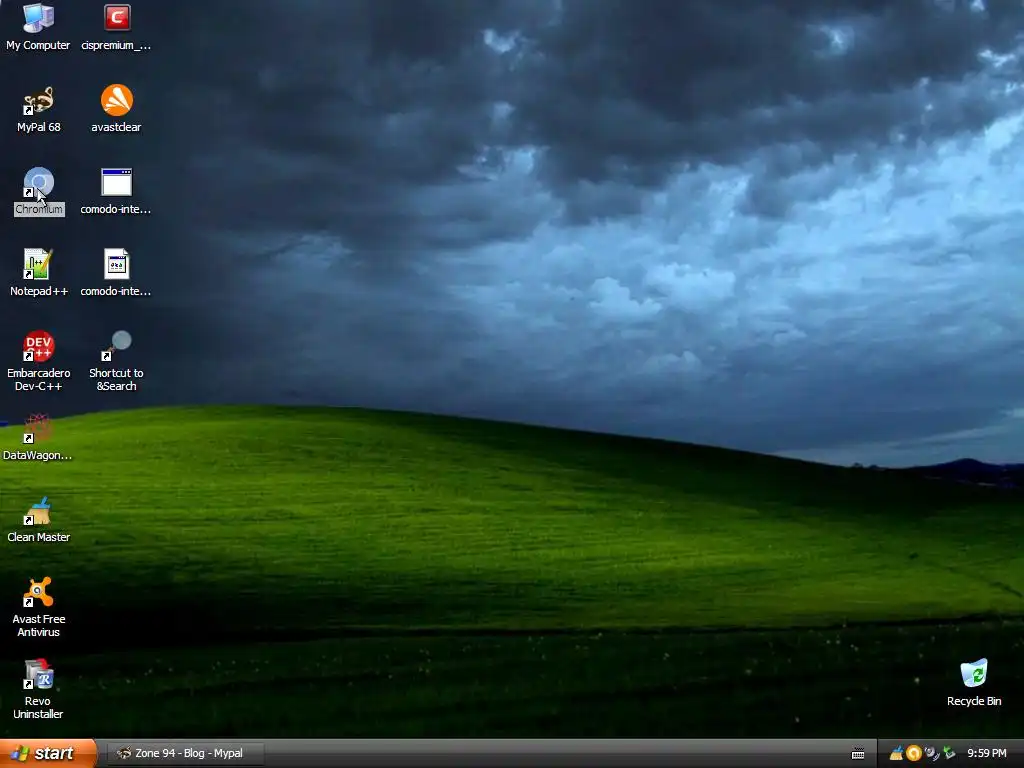This screenshot has width=1024, height=768.
Task: Select the avastclear desktop icon
Action: [x=116, y=109]
